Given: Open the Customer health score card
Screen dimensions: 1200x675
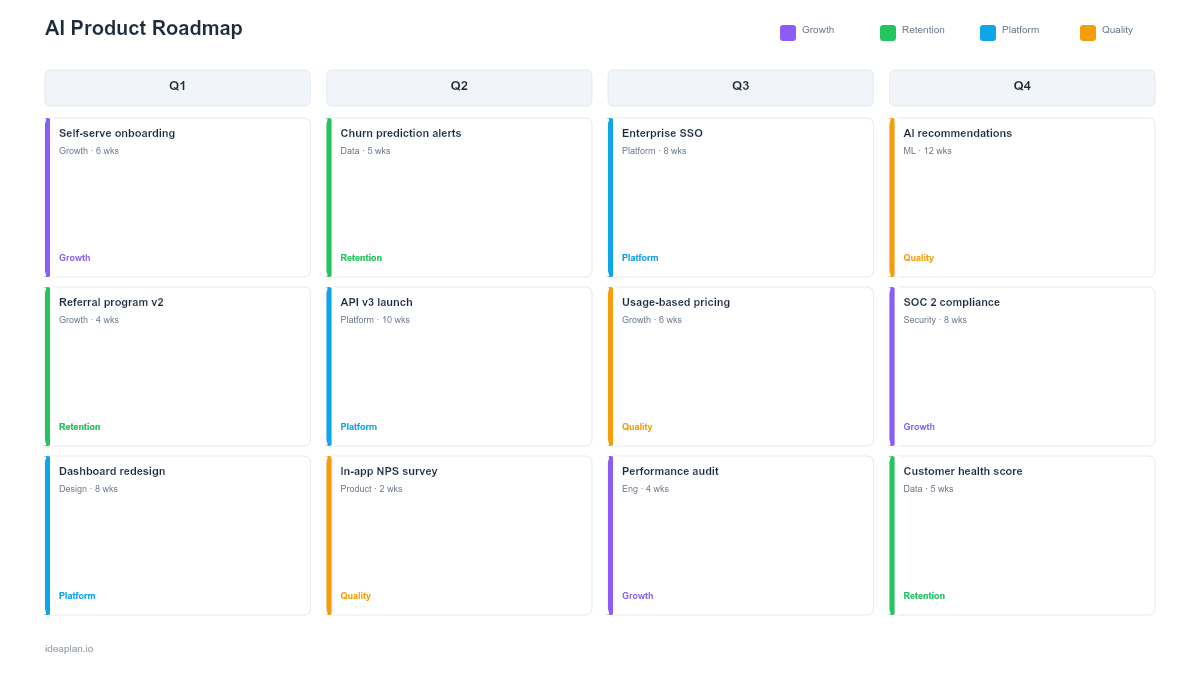Looking at the screenshot, I should click(1022, 534).
